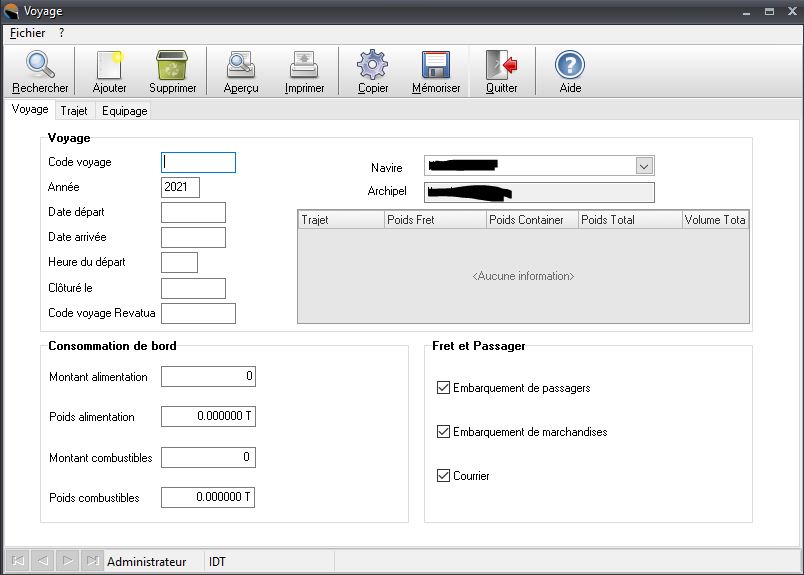The height and width of the screenshot is (575, 804).
Task: Uncheck Embarquement de passagers
Action: coord(444,388)
